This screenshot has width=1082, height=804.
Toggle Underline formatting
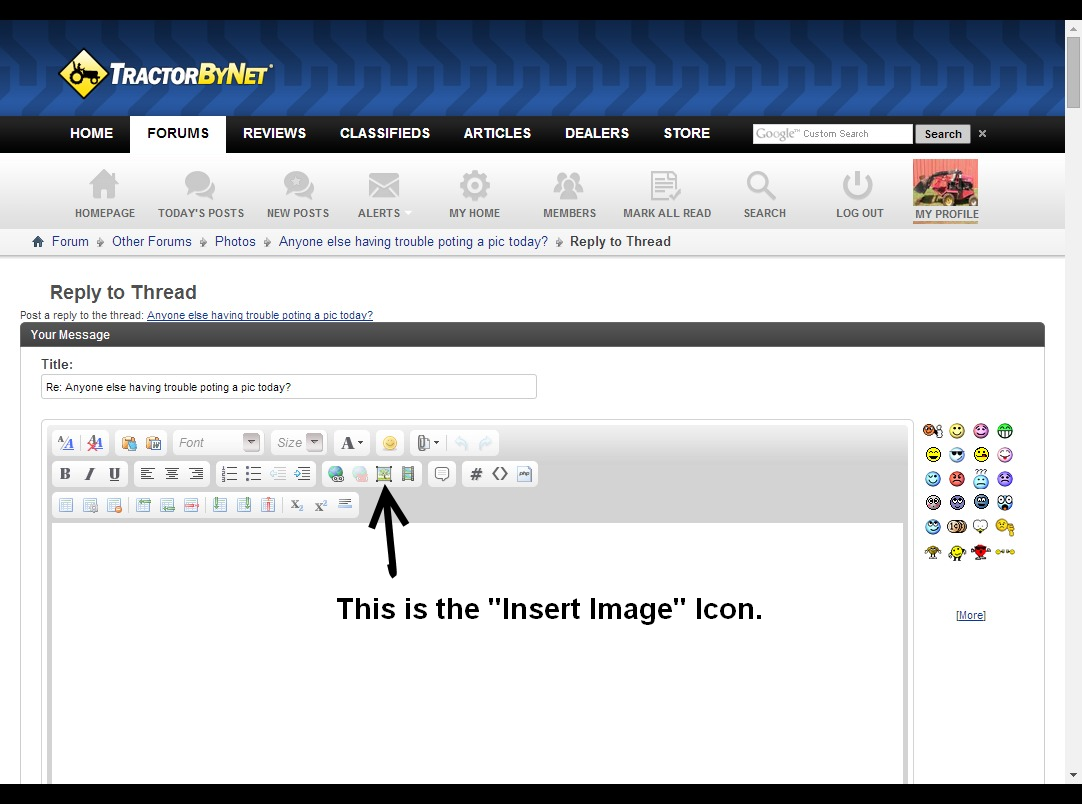114,474
